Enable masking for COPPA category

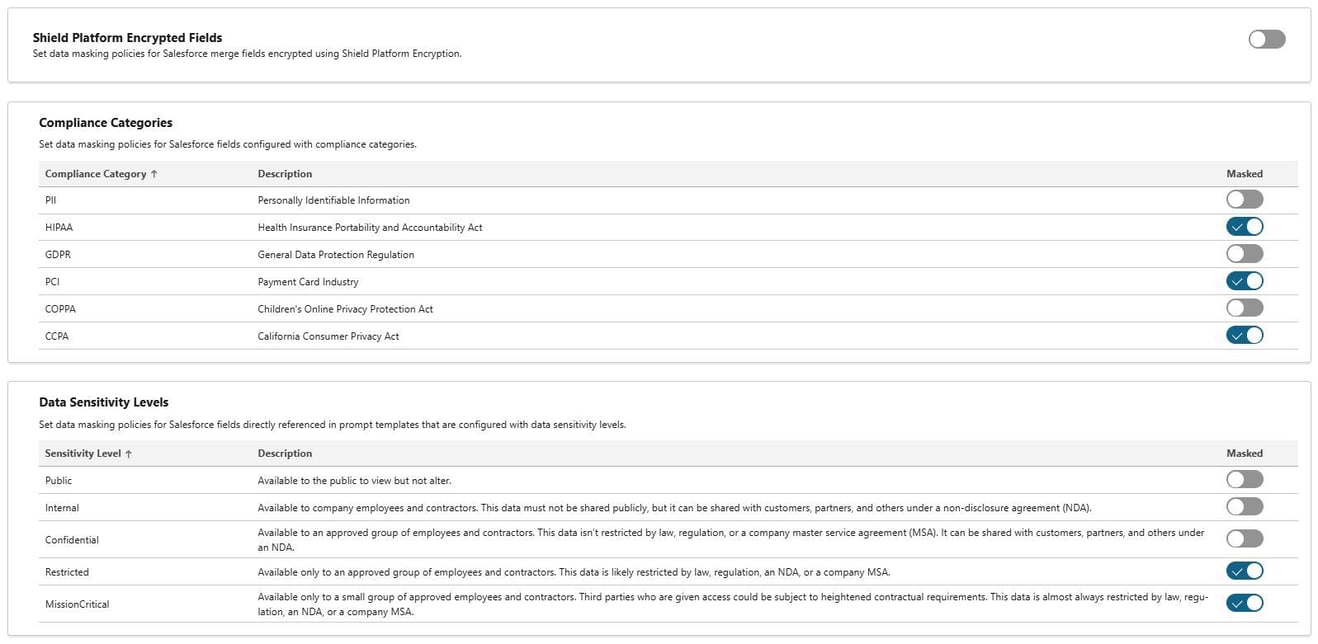click(x=1244, y=307)
